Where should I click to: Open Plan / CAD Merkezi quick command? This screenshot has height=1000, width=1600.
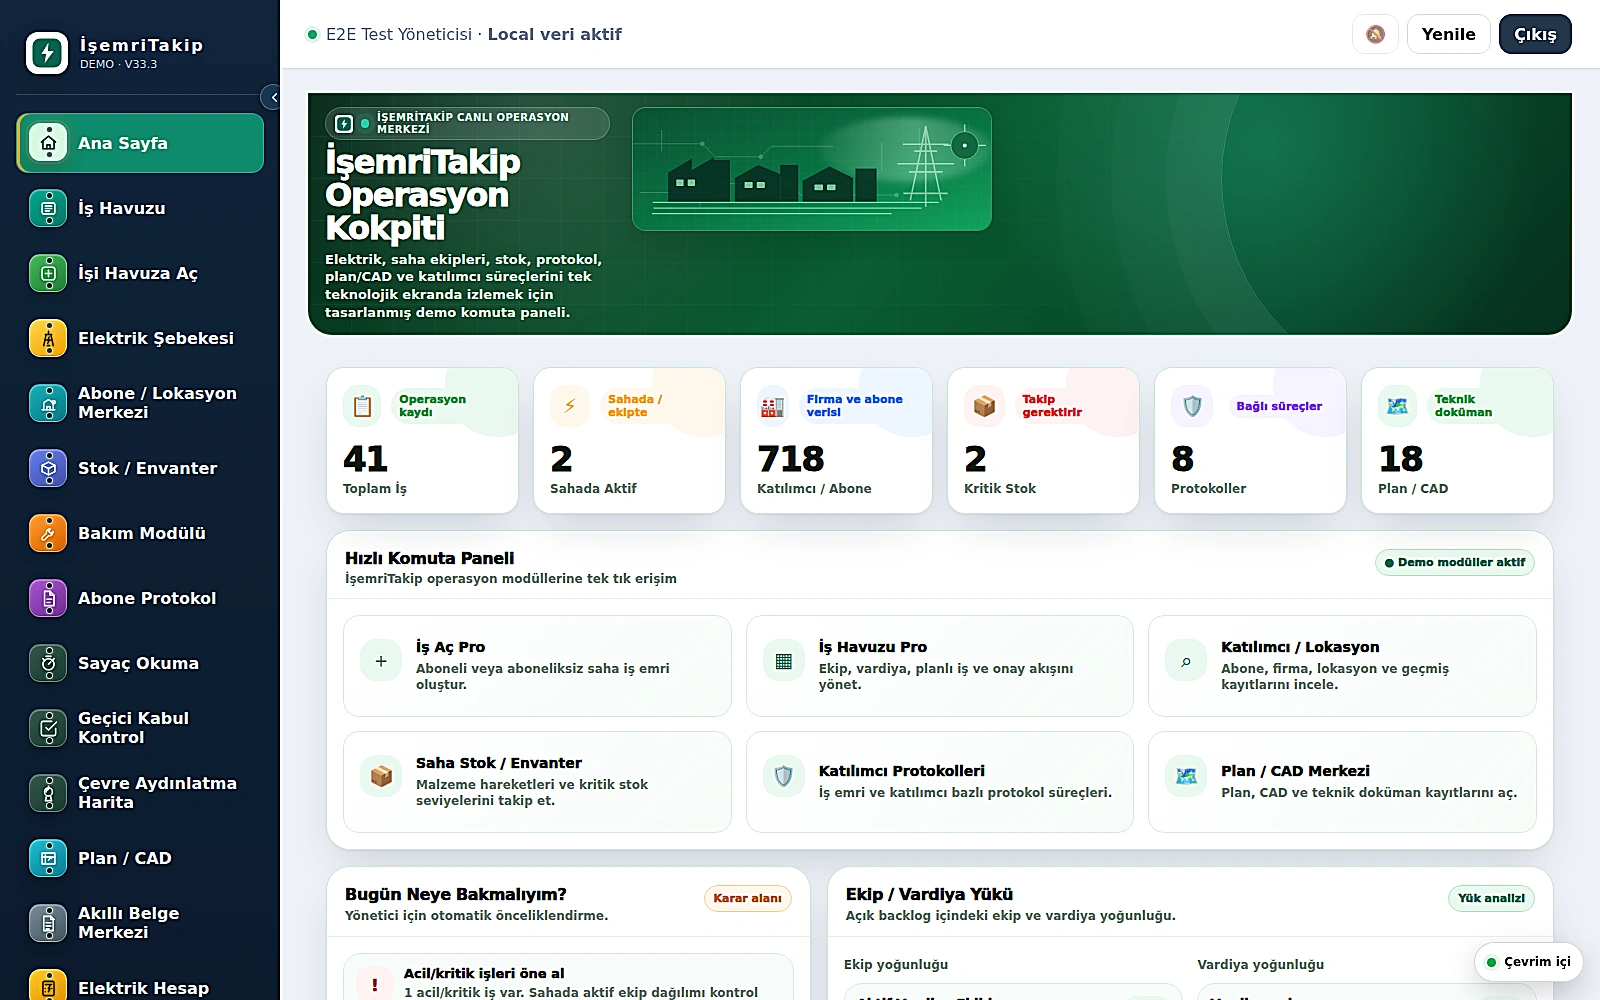pyautogui.click(x=1342, y=782)
